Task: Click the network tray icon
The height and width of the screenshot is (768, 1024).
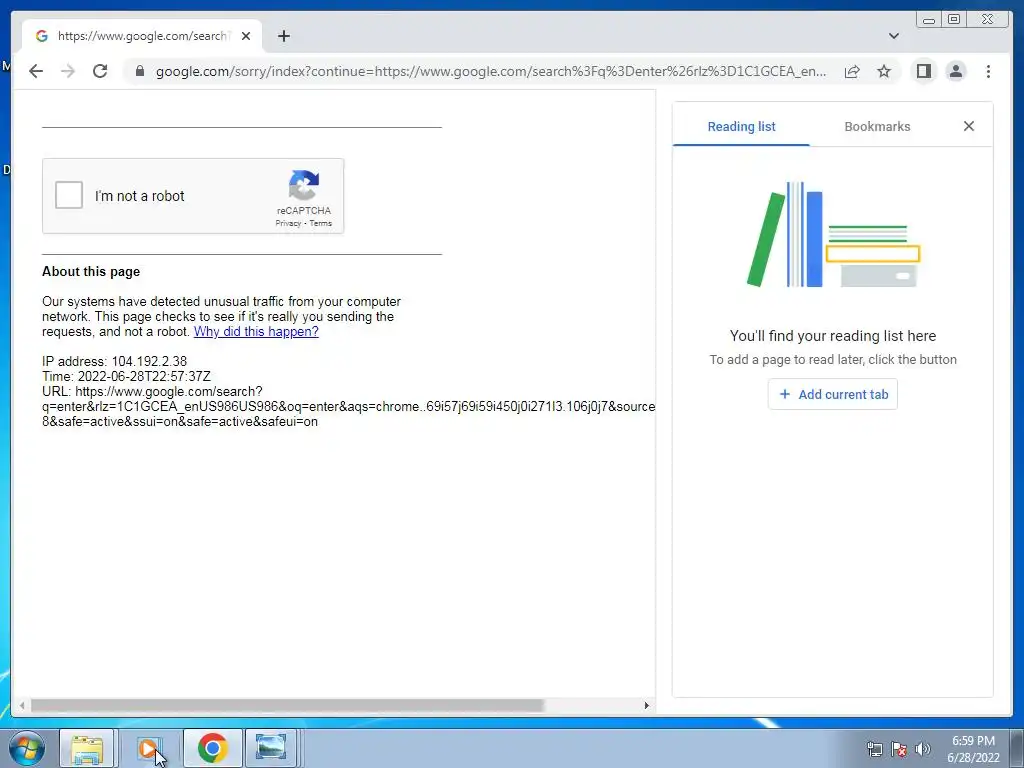Action: (874, 749)
